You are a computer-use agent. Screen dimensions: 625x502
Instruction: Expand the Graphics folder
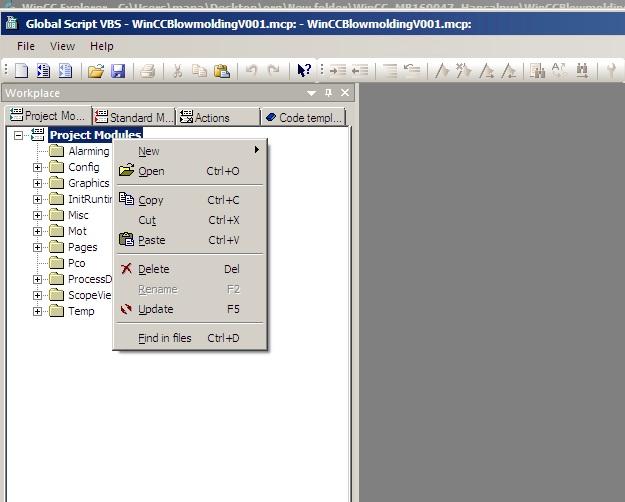pos(37,183)
